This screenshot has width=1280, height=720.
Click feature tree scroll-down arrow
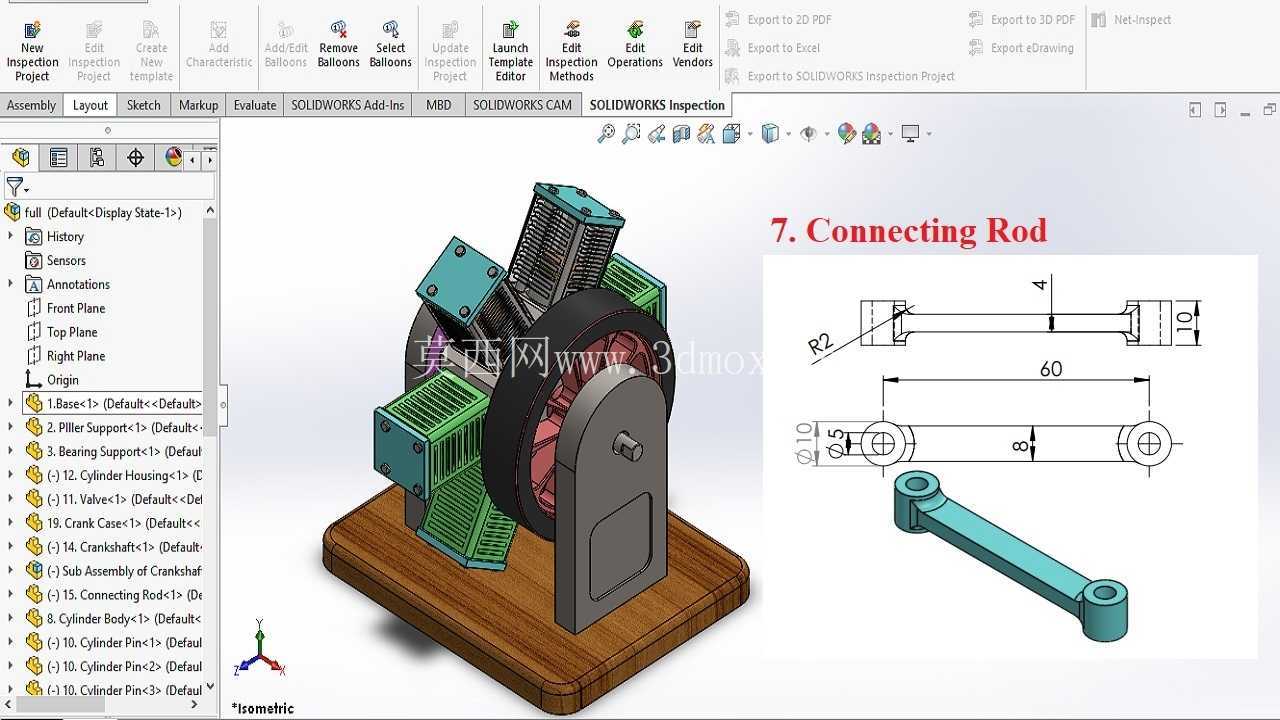click(x=210, y=687)
